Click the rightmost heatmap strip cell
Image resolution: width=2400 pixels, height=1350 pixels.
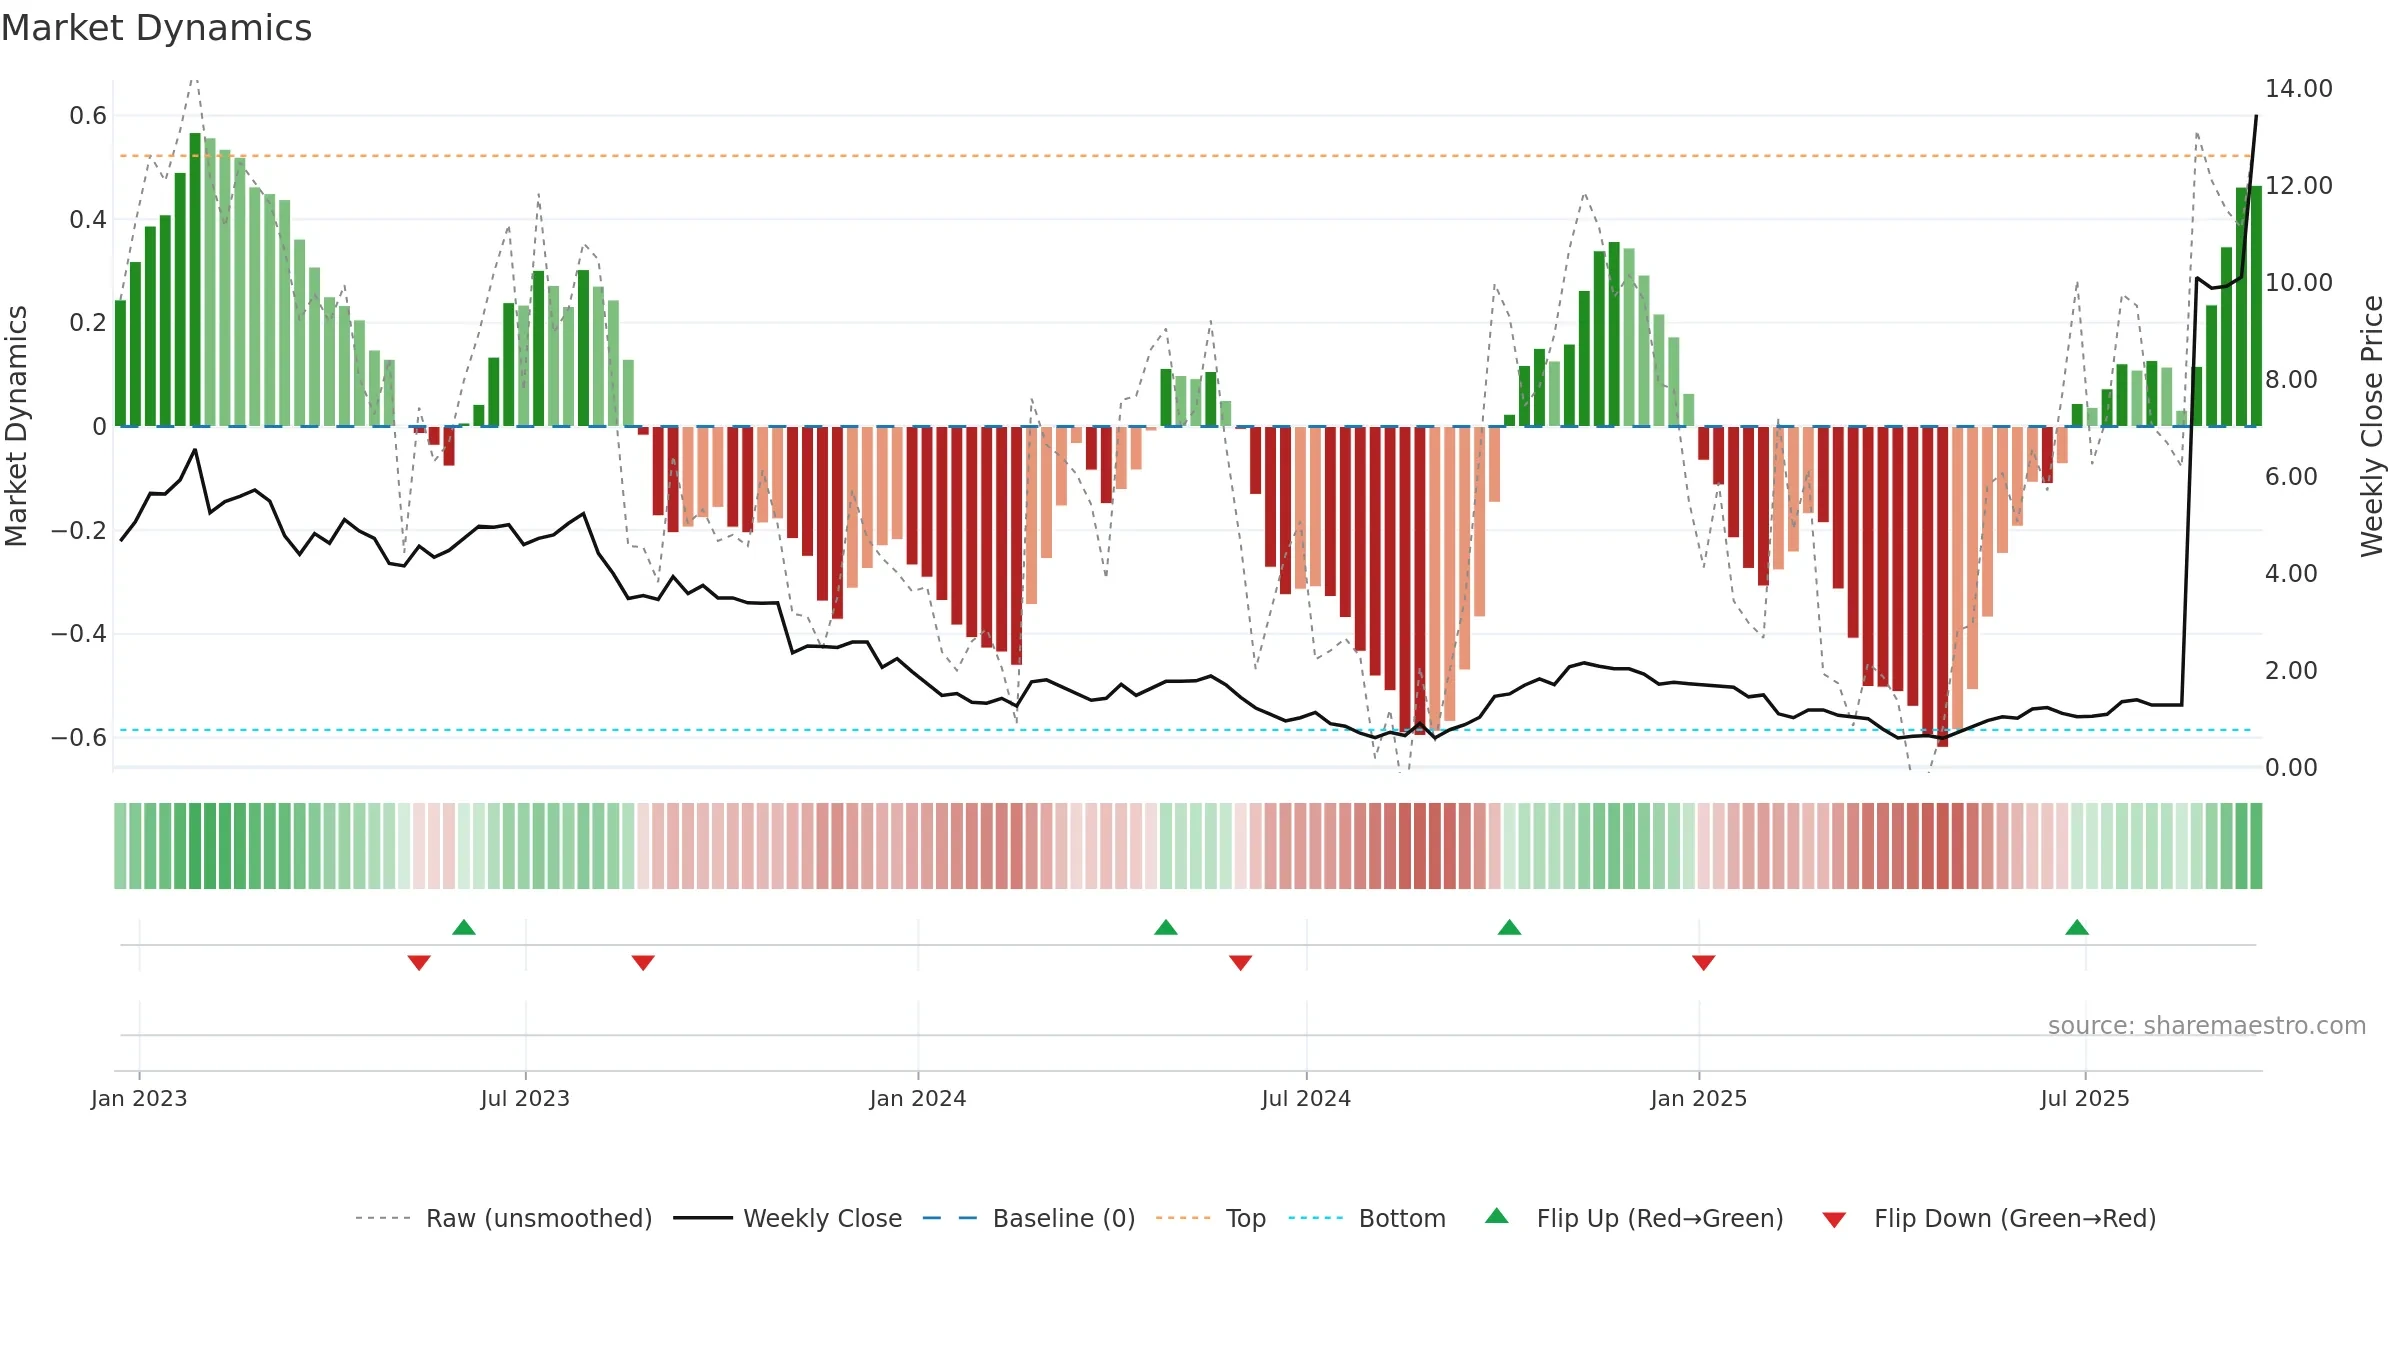pyautogui.click(x=2256, y=846)
